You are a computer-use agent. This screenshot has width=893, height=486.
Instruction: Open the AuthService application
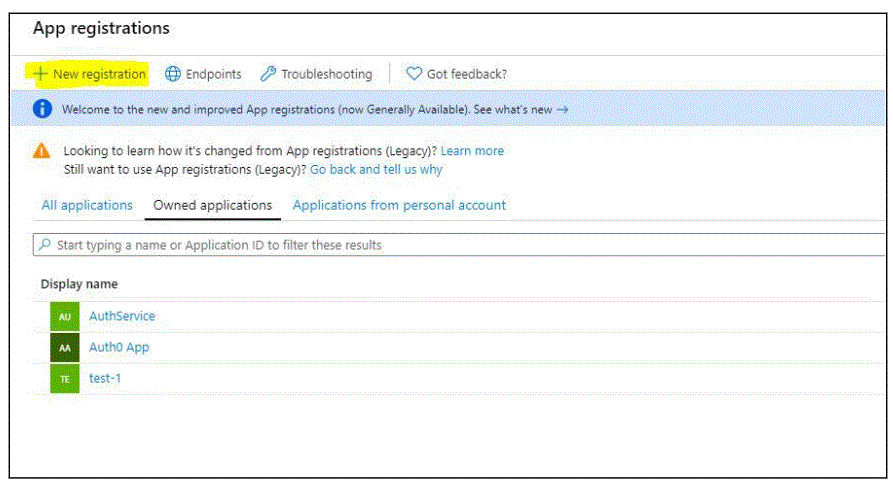click(x=122, y=316)
